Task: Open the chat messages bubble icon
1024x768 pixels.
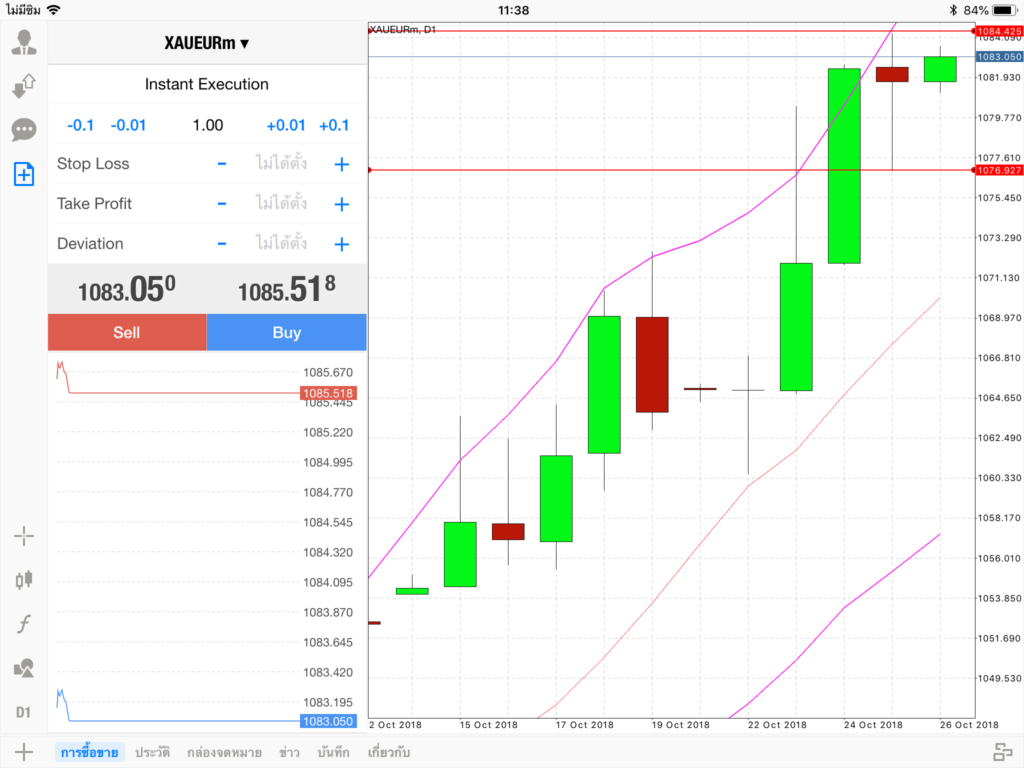Action: (x=23, y=130)
